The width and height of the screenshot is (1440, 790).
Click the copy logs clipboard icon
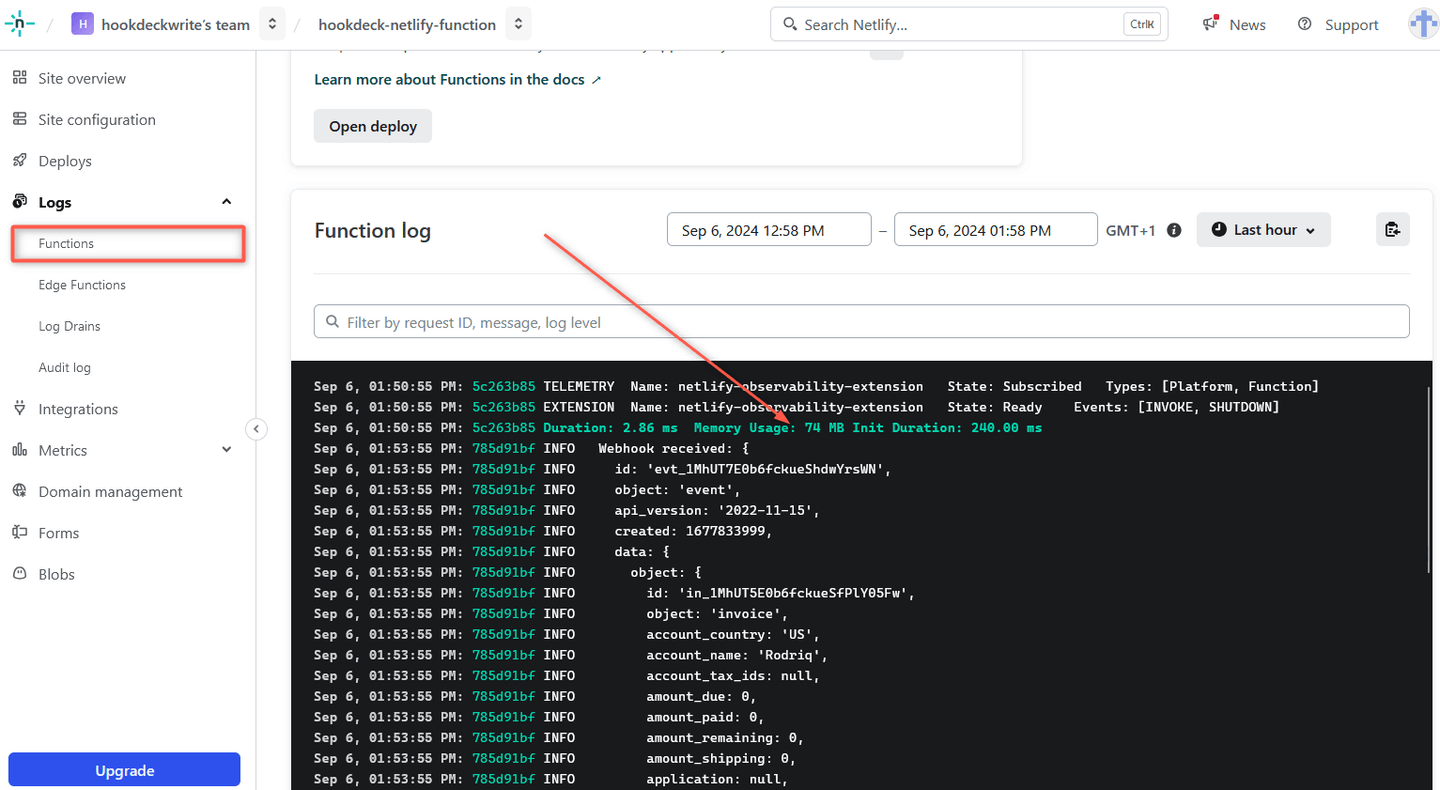(x=1392, y=229)
